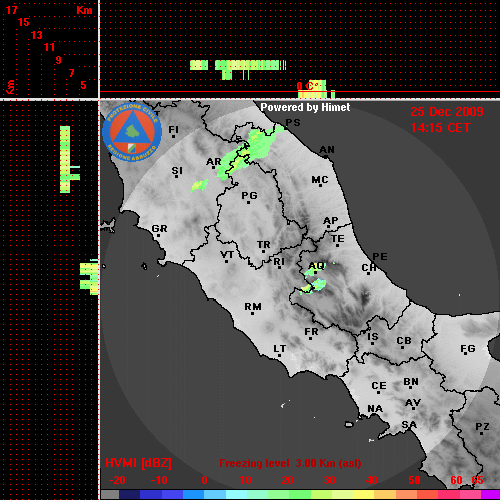Select the HVMI [dBZ] label
Viewport: 500px width, 500px height.
pyautogui.click(x=138, y=463)
